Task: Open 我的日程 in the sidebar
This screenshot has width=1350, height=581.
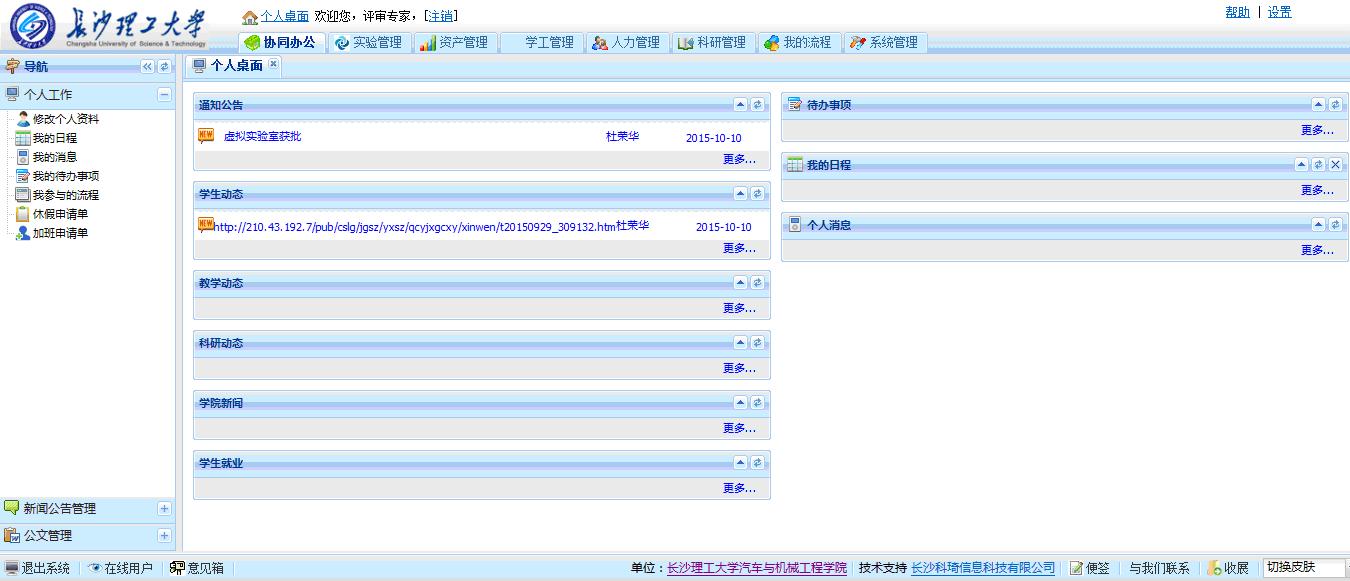Action: pos(54,138)
